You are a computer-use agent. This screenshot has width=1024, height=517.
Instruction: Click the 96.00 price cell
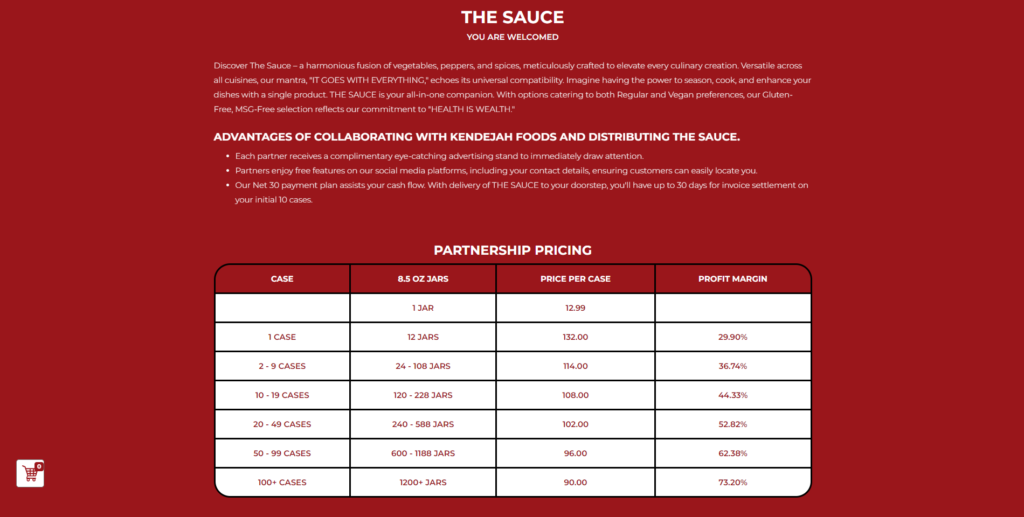[575, 453]
